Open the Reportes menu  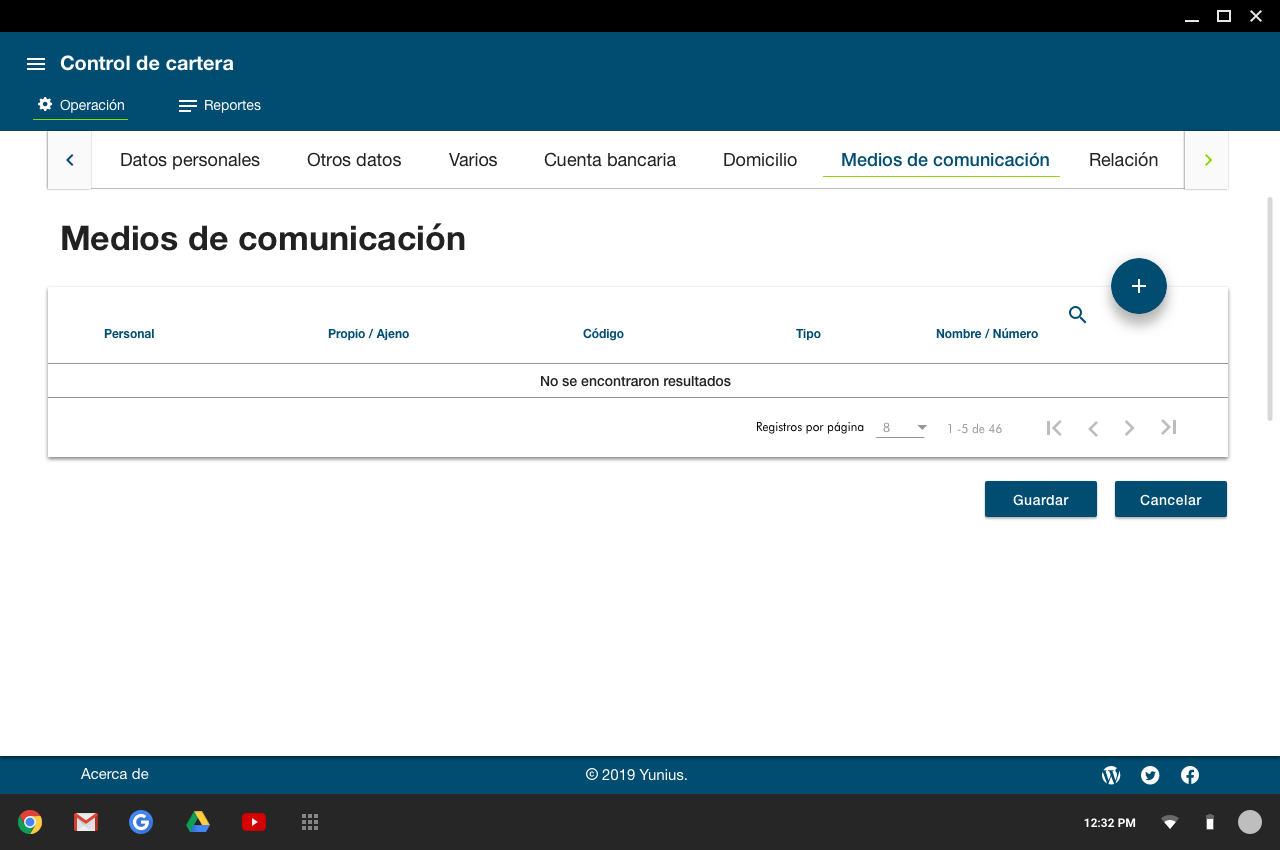[220, 106]
